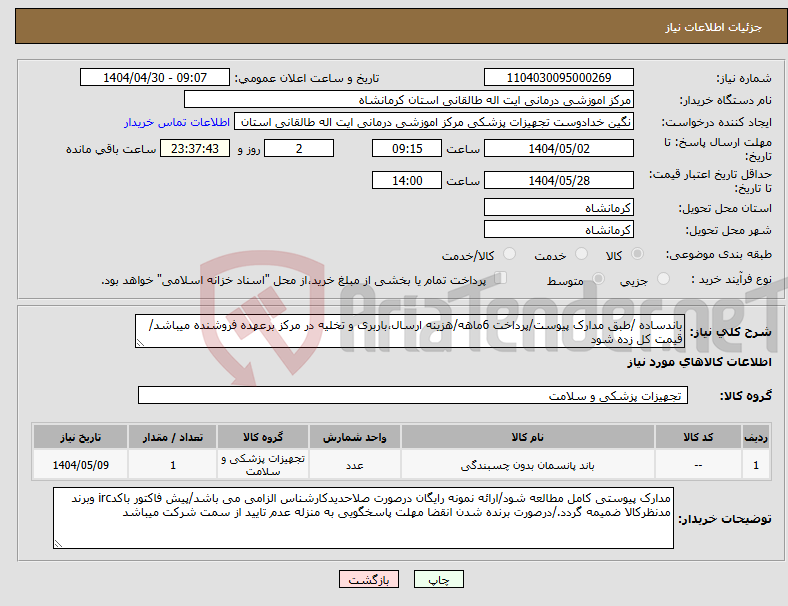Screen dimensions: 788x606
Task: Click the announcement date field 1404/04/30 - 09:07
Action: pos(155,77)
